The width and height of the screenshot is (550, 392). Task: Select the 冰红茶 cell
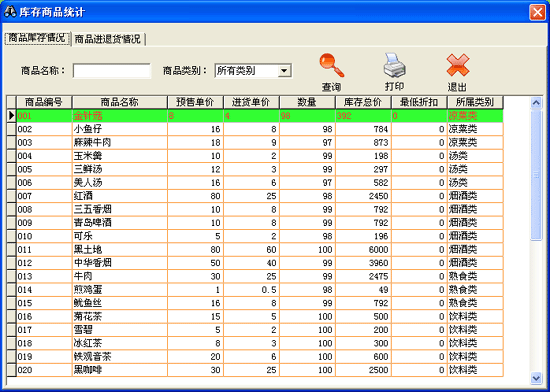point(120,343)
